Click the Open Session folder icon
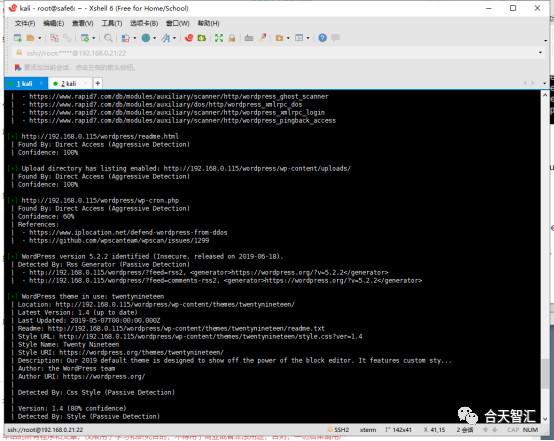The height and width of the screenshot is (441, 554). point(31,38)
